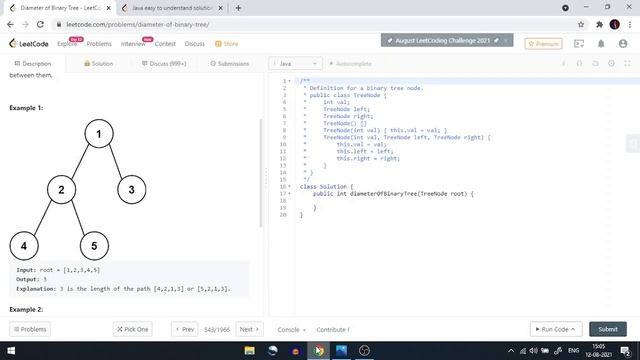Show hidden system tray icons
The image size is (640, 360).
point(511,351)
